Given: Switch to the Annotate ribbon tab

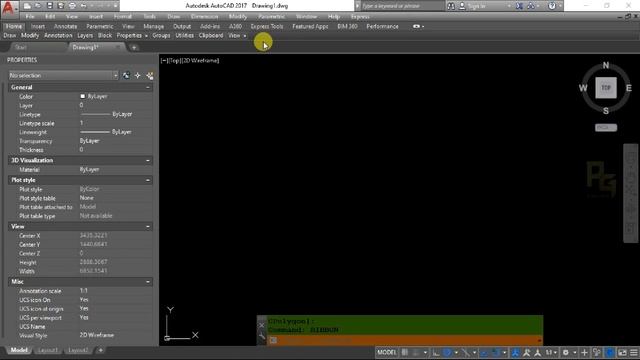Looking at the screenshot, I should (x=65, y=27).
